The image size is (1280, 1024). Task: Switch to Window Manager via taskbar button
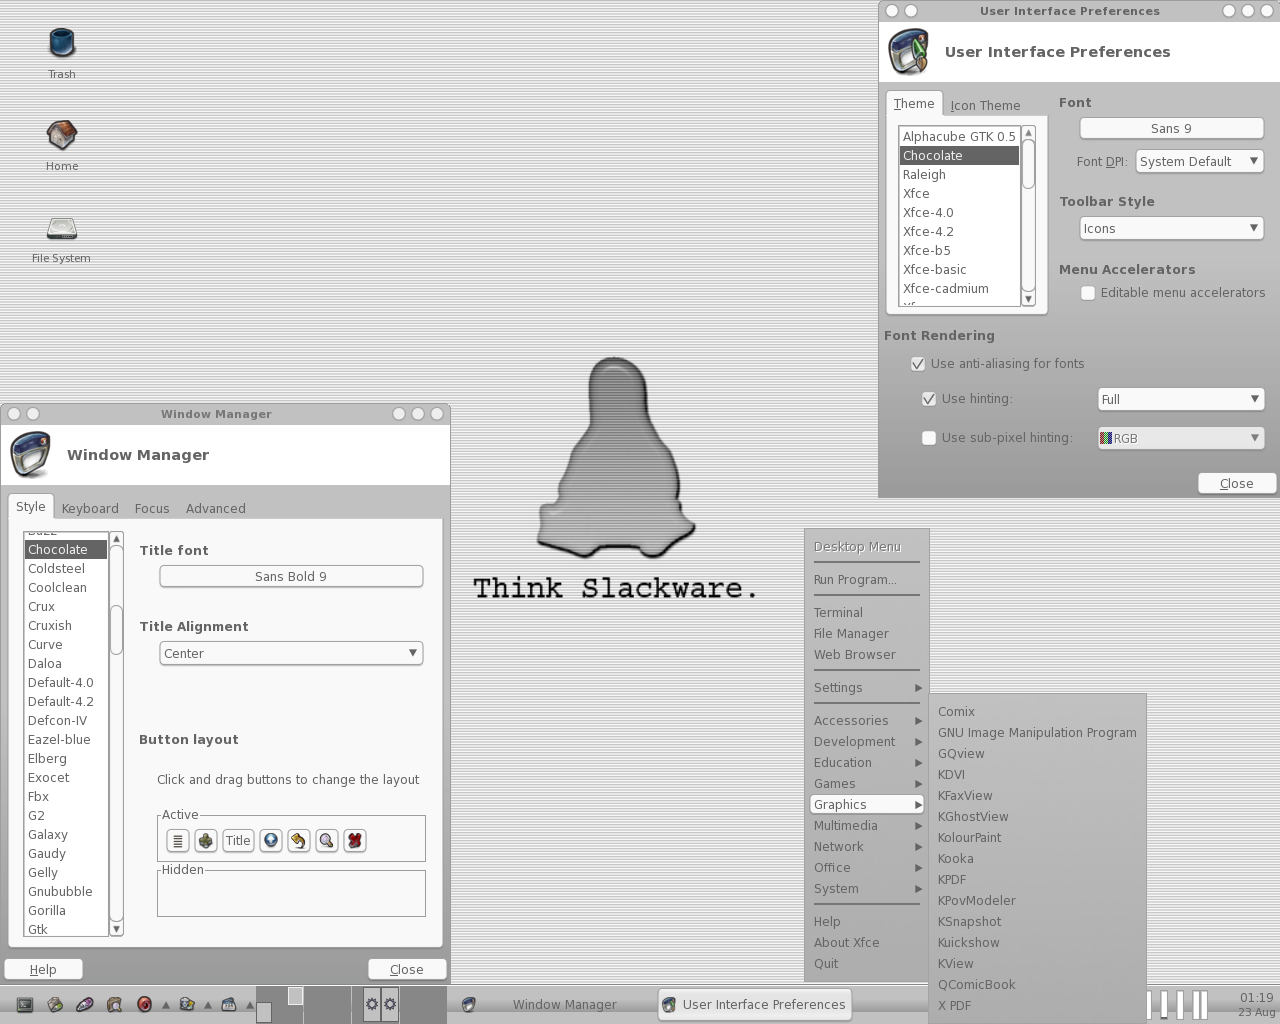pos(554,1004)
